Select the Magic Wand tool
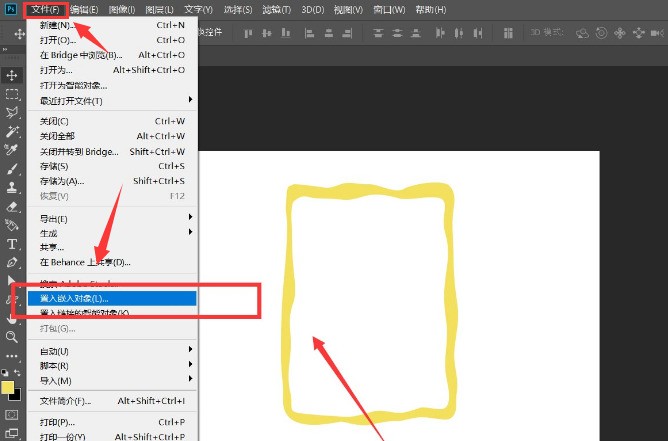 pos(12,131)
